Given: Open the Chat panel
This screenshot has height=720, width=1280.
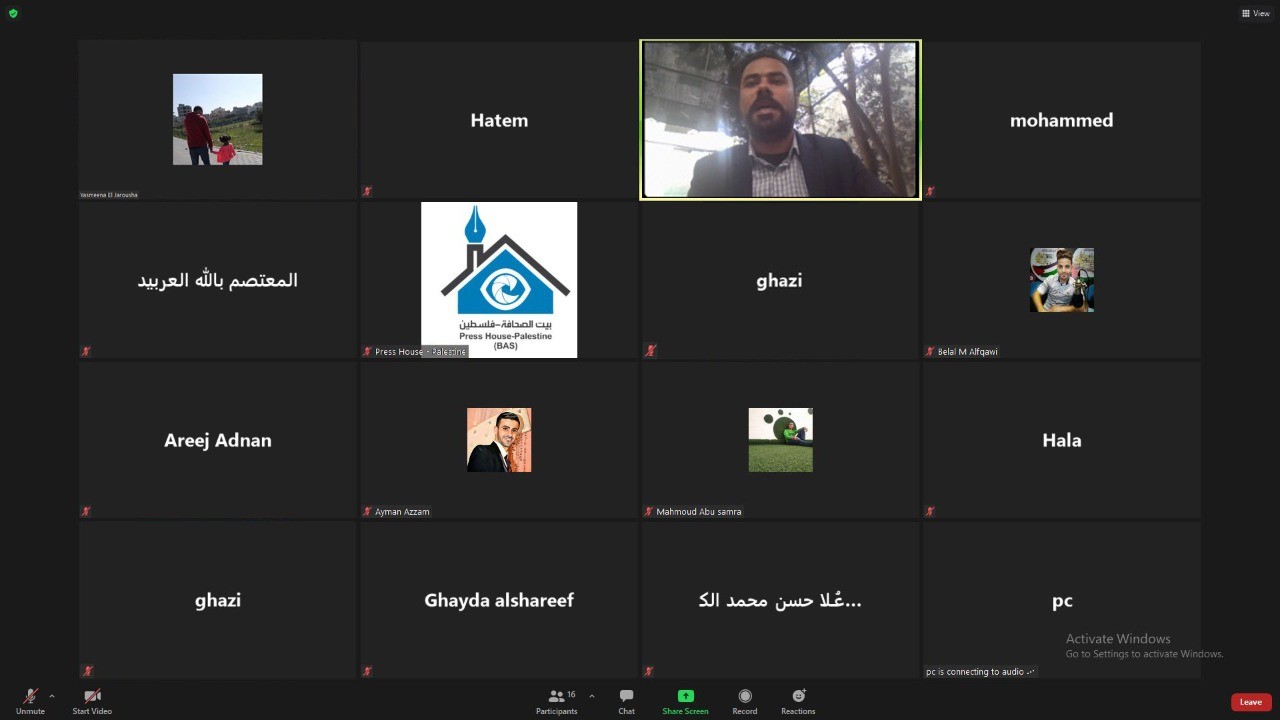Looking at the screenshot, I should [x=626, y=697].
